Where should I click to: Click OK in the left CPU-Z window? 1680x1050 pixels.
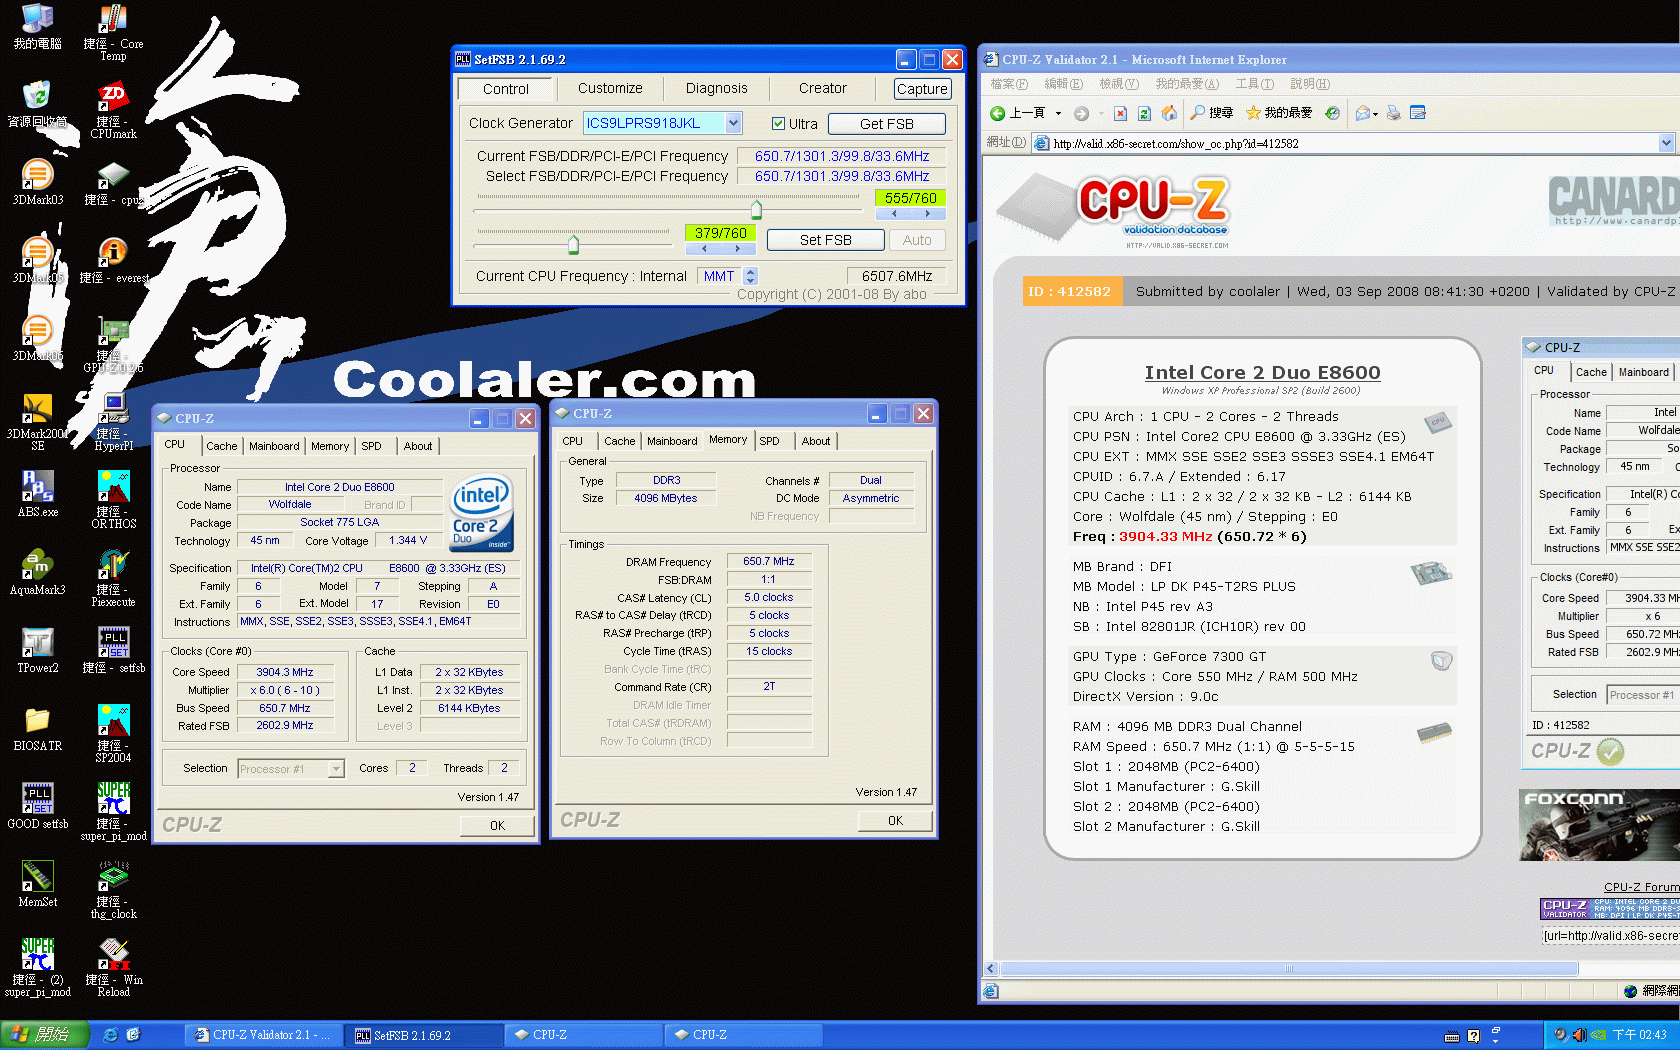click(497, 826)
